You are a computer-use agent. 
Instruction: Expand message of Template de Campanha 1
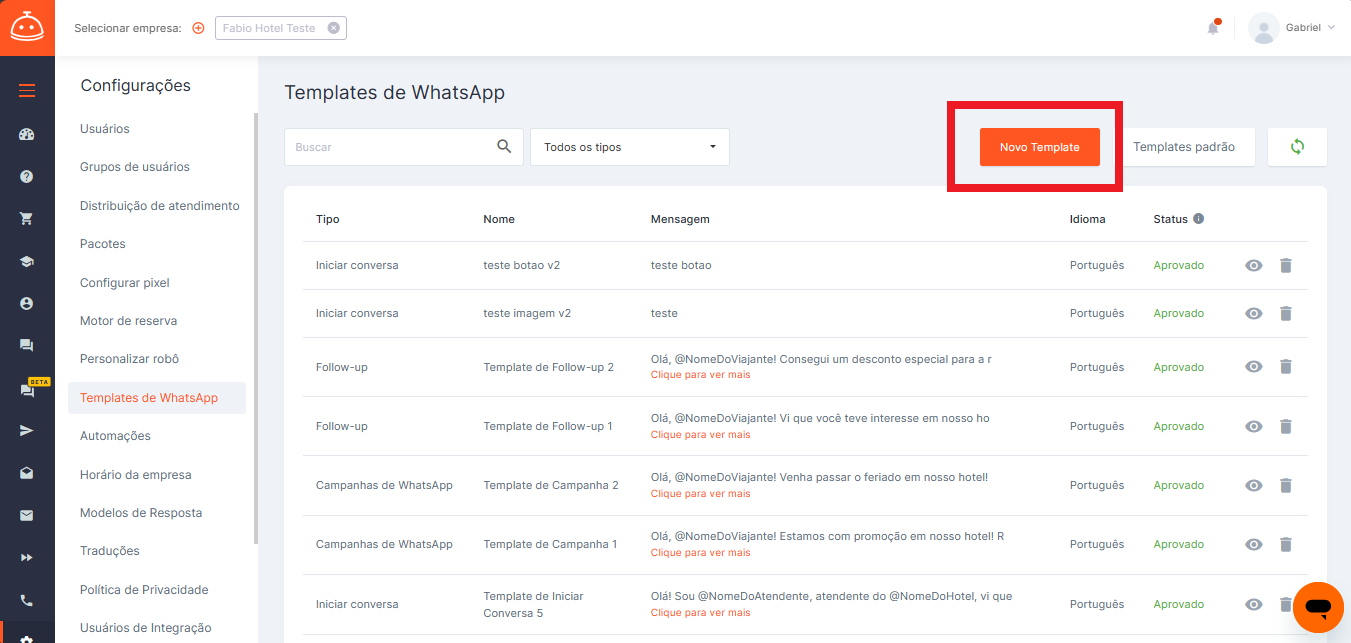(x=700, y=552)
